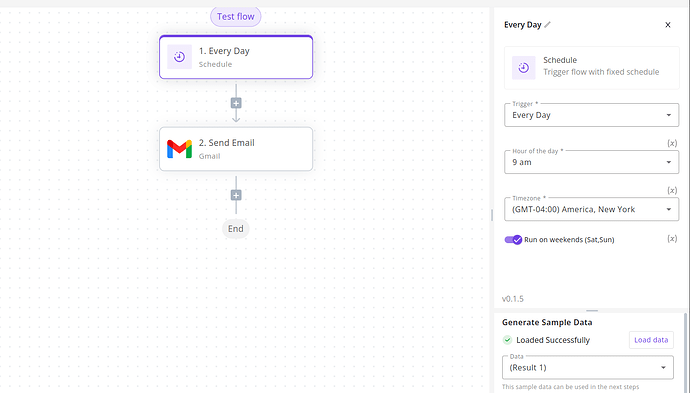Image resolution: width=690 pixels, height=393 pixels.
Task: Click the side panel resize handle
Action: (x=492, y=215)
